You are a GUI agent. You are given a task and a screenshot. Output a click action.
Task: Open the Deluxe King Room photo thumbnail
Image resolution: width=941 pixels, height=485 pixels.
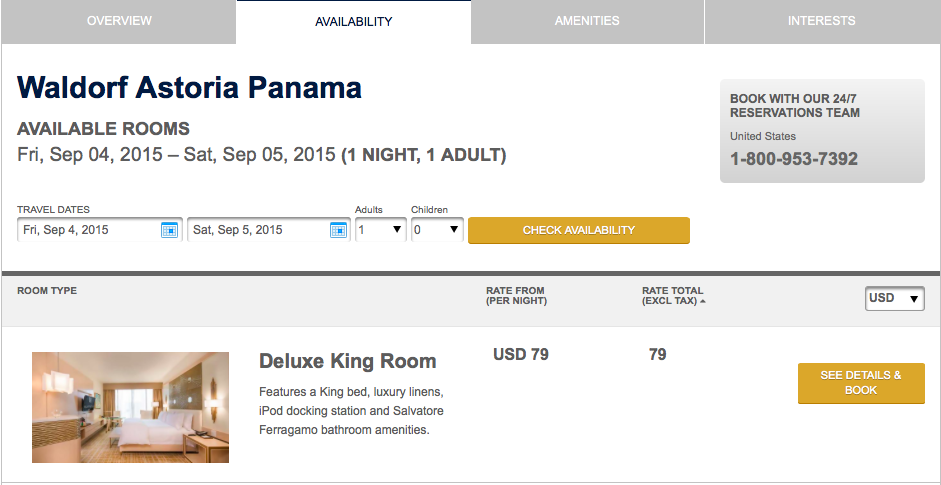point(130,407)
